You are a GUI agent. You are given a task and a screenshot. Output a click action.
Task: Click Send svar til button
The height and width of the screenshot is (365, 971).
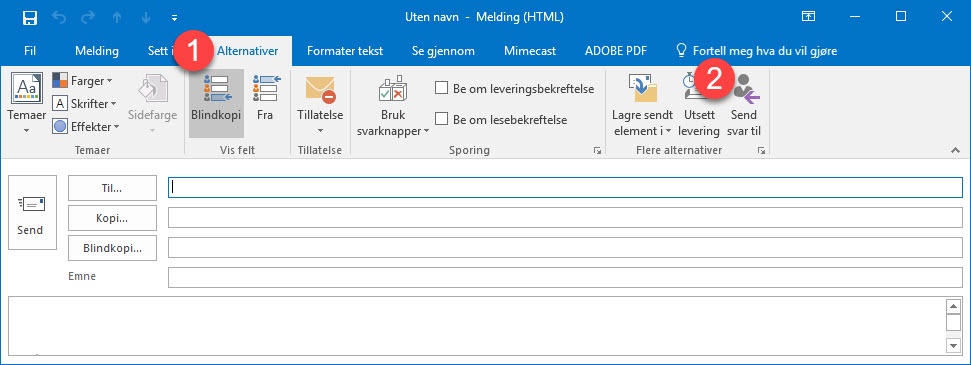744,105
